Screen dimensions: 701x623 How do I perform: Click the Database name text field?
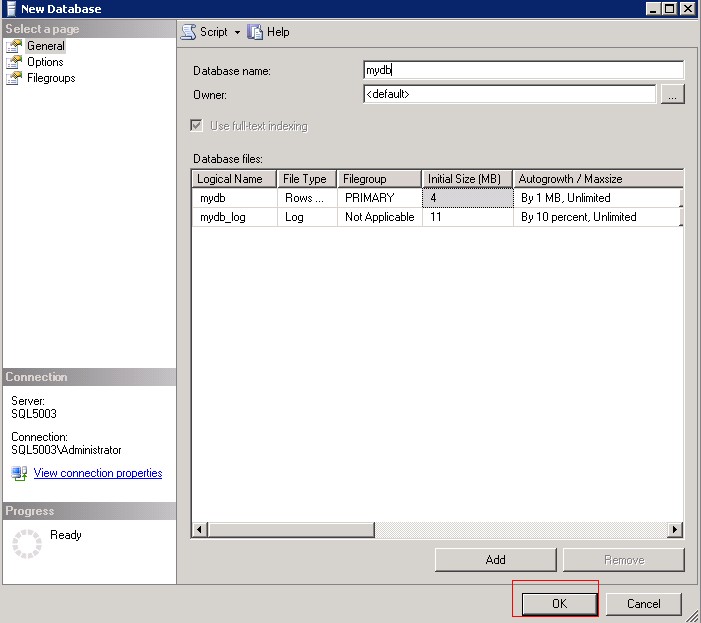pyautogui.click(x=523, y=70)
